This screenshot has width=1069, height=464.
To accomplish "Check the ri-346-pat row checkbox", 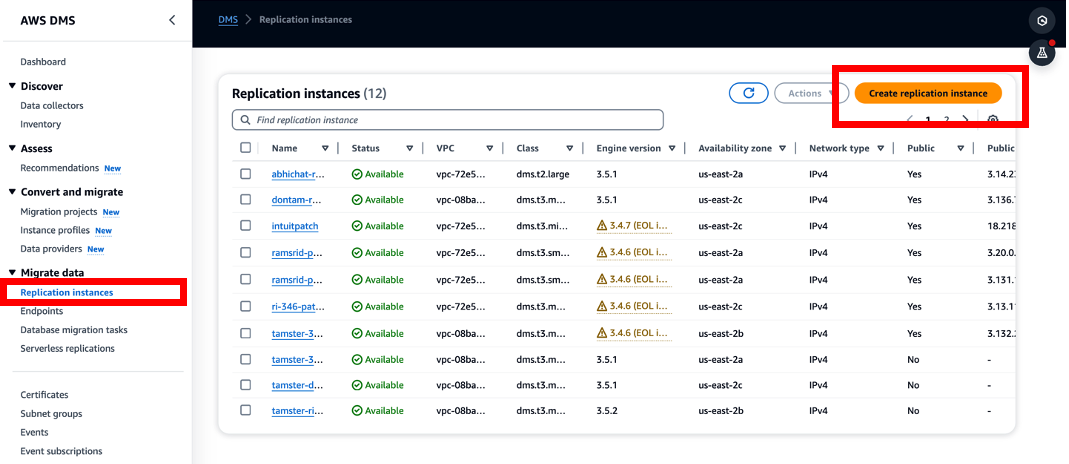I will pyautogui.click(x=245, y=306).
